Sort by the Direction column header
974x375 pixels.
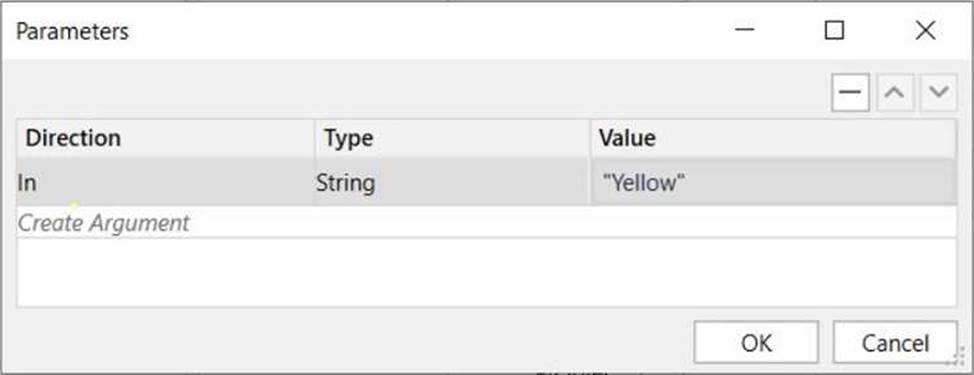pyautogui.click(x=166, y=138)
